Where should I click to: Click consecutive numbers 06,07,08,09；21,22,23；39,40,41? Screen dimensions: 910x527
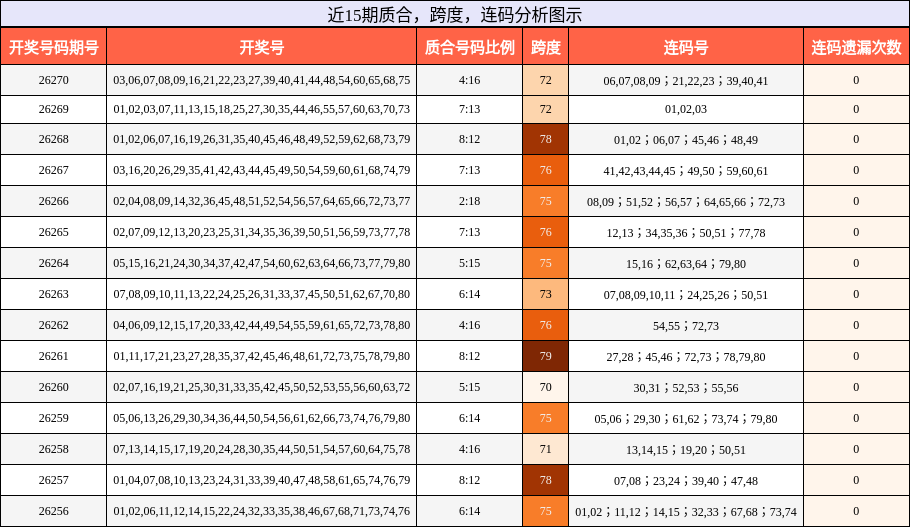pos(686,81)
